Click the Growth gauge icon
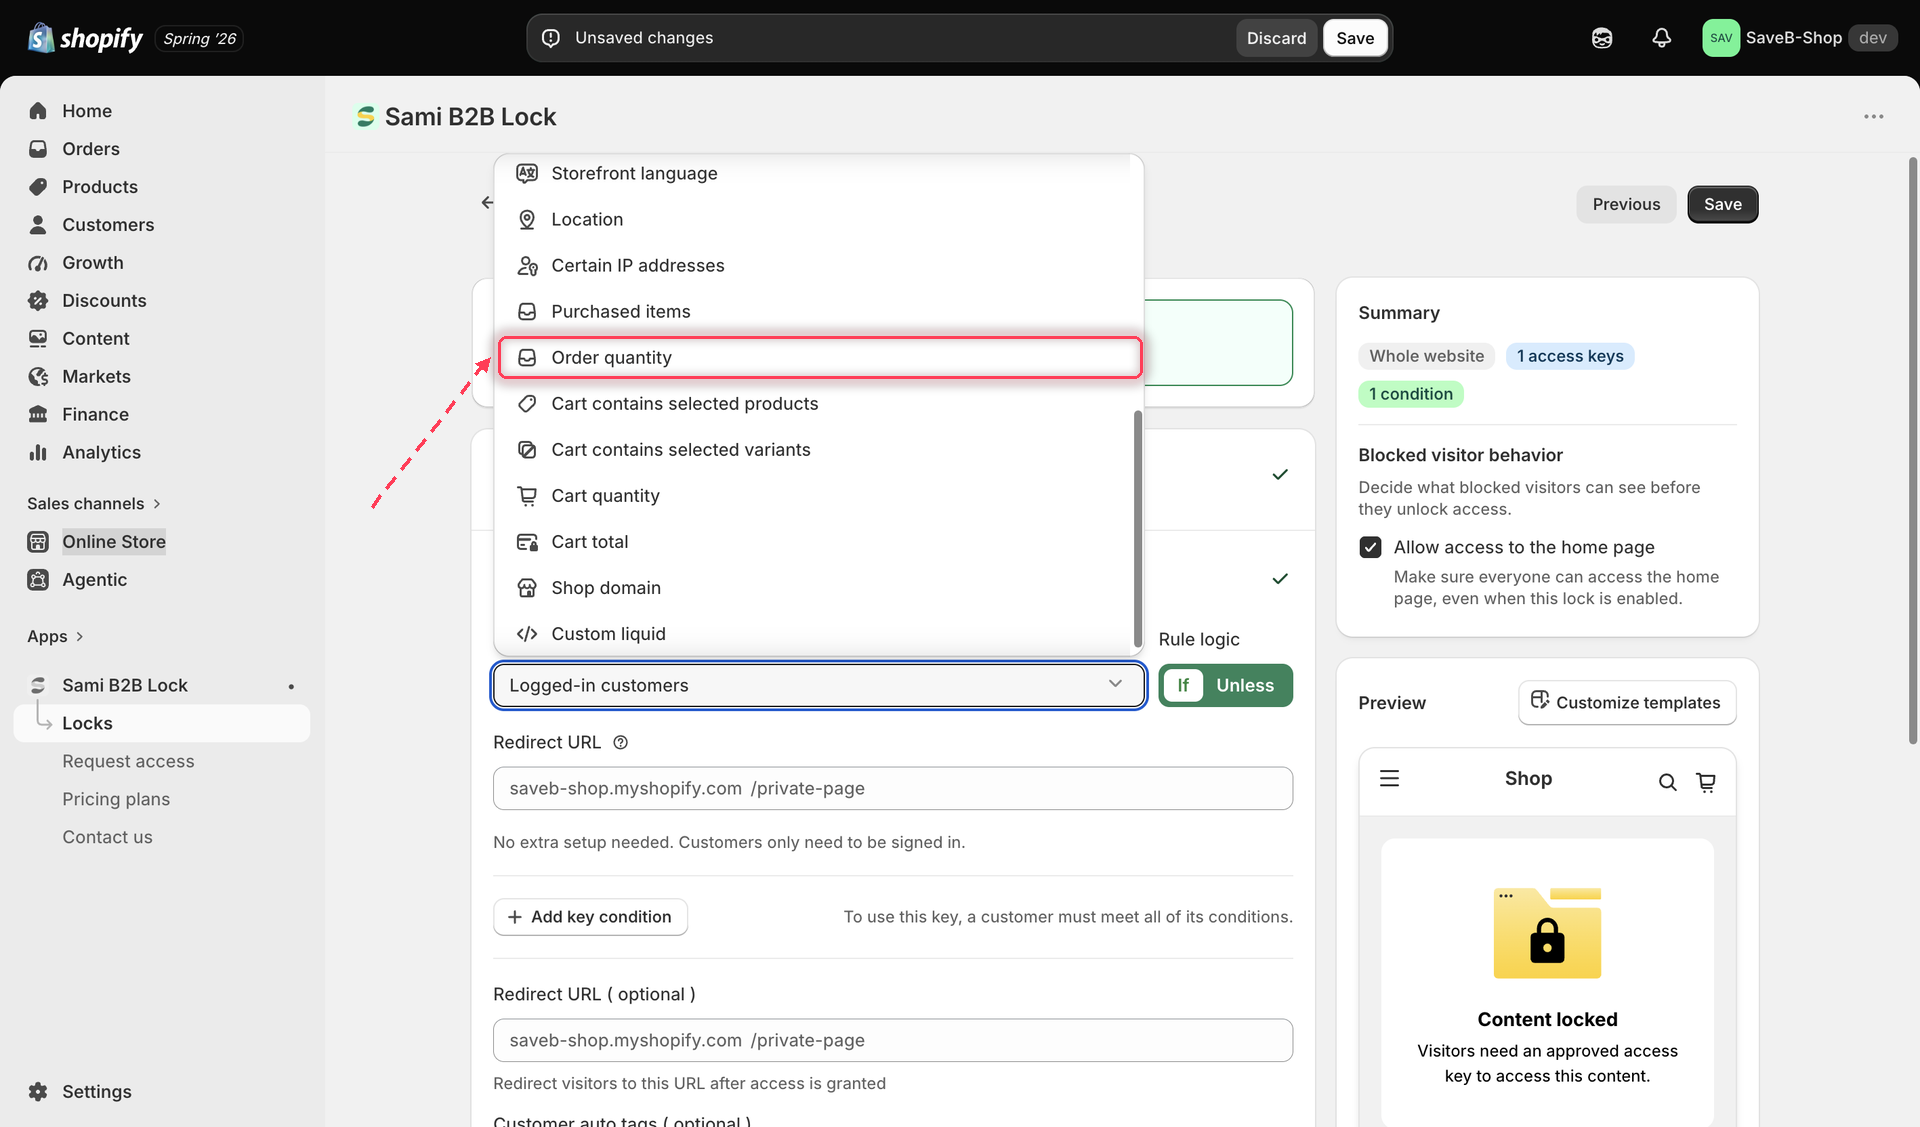 click(38, 263)
